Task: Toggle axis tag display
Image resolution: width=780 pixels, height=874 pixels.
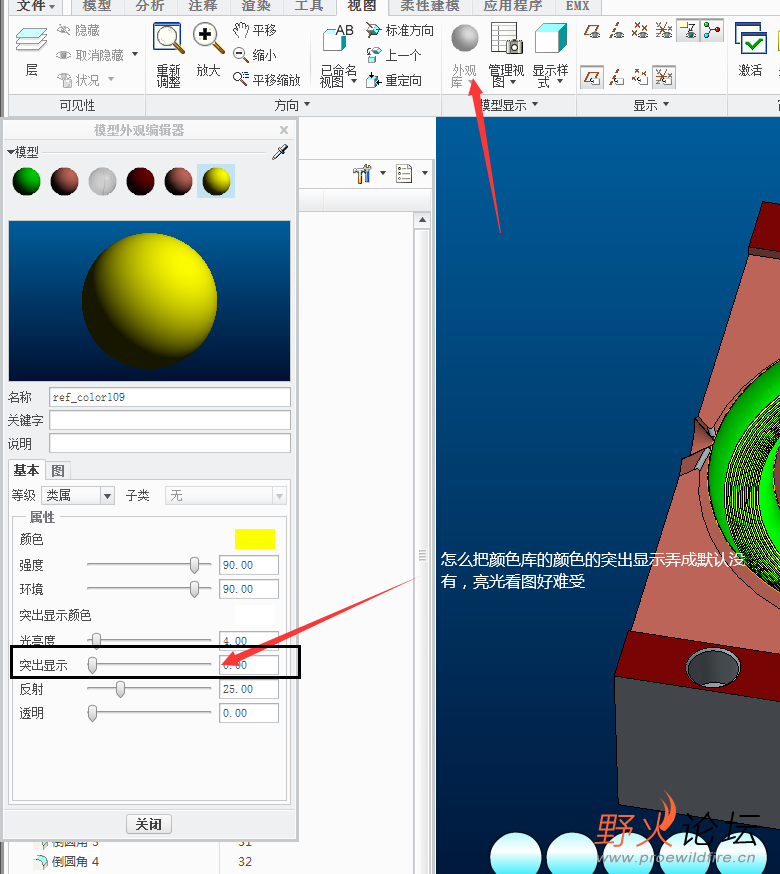Action: point(616,77)
